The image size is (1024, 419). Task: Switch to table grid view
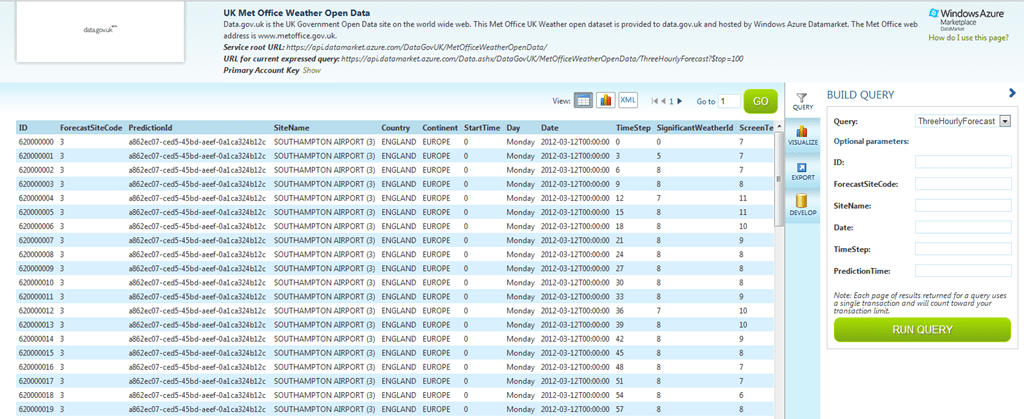point(583,101)
